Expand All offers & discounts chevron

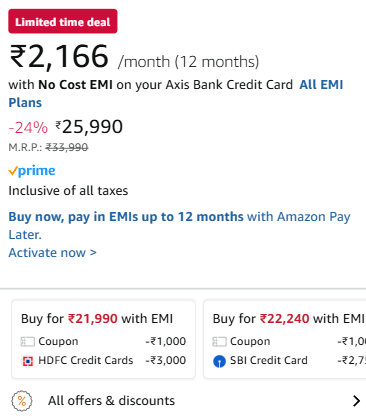click(356, 401)
